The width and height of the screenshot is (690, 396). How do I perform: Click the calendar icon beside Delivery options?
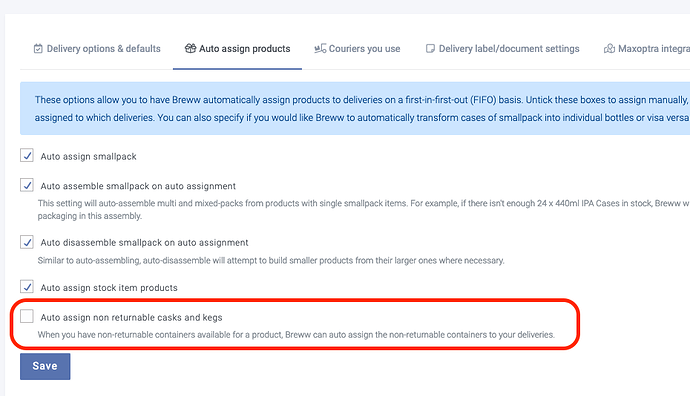click(38, 48)
